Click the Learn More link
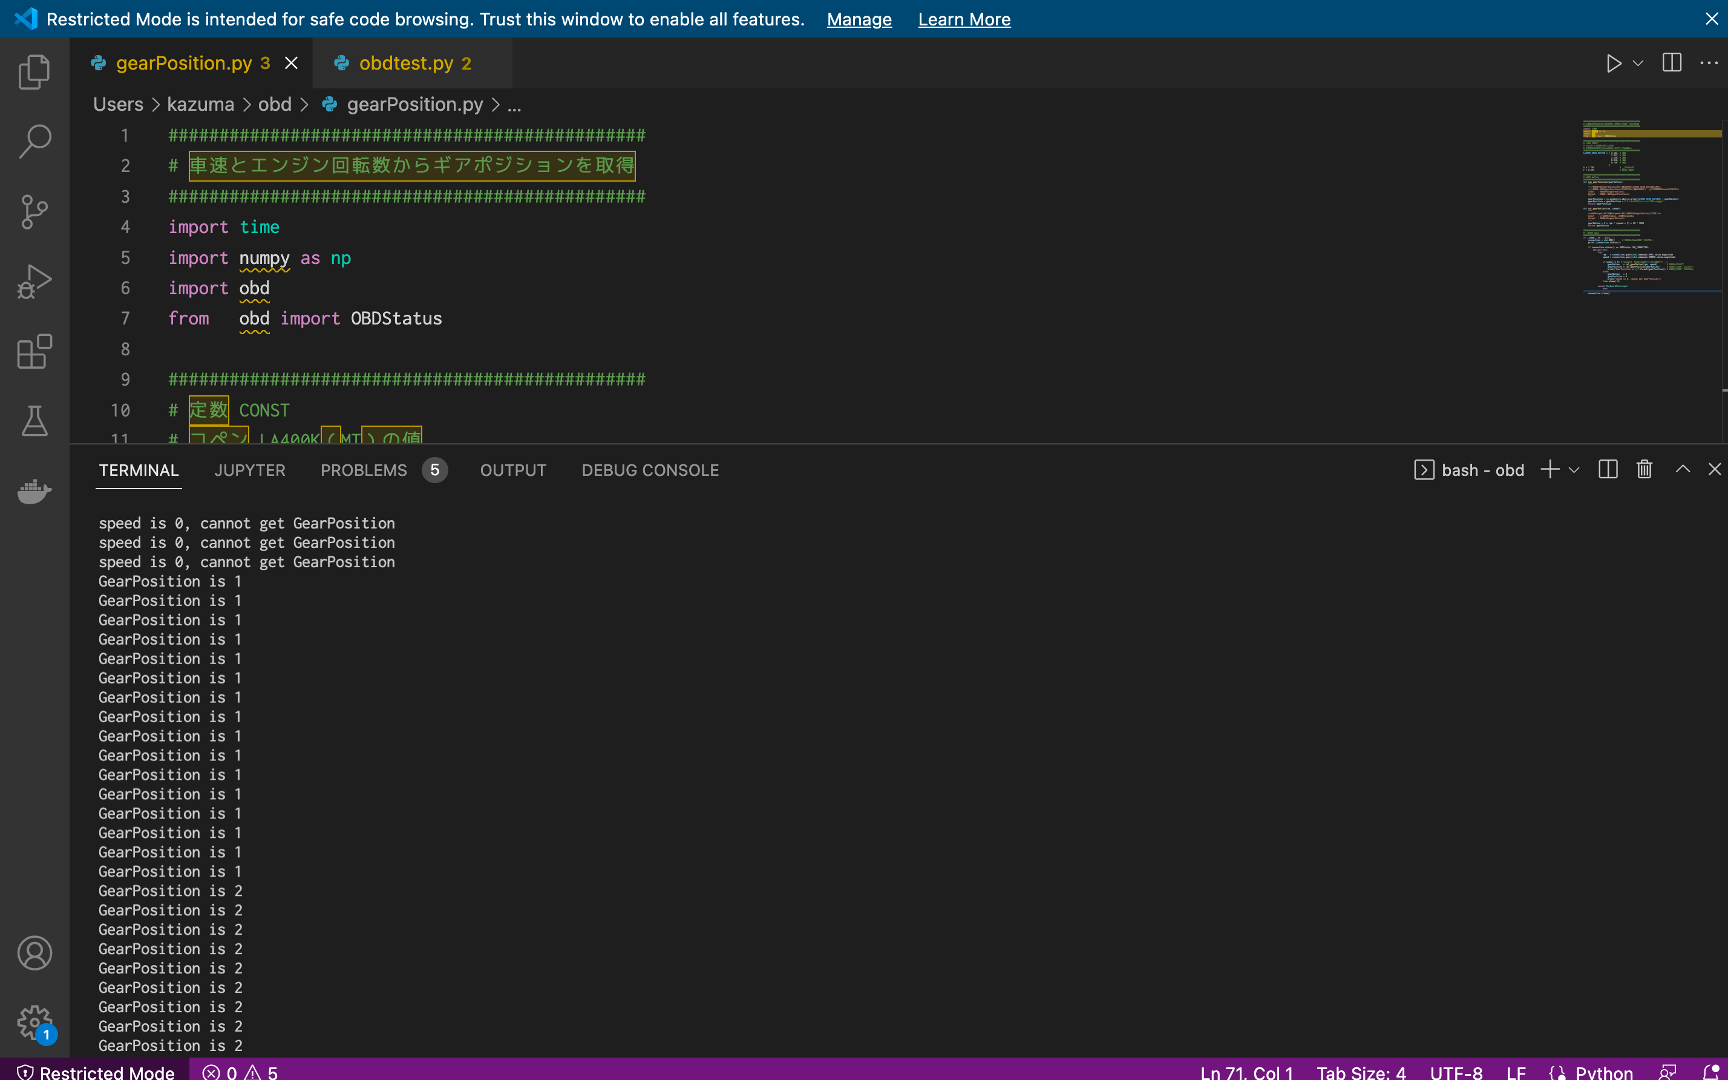 pyautogui.click(x=964, y=19)
